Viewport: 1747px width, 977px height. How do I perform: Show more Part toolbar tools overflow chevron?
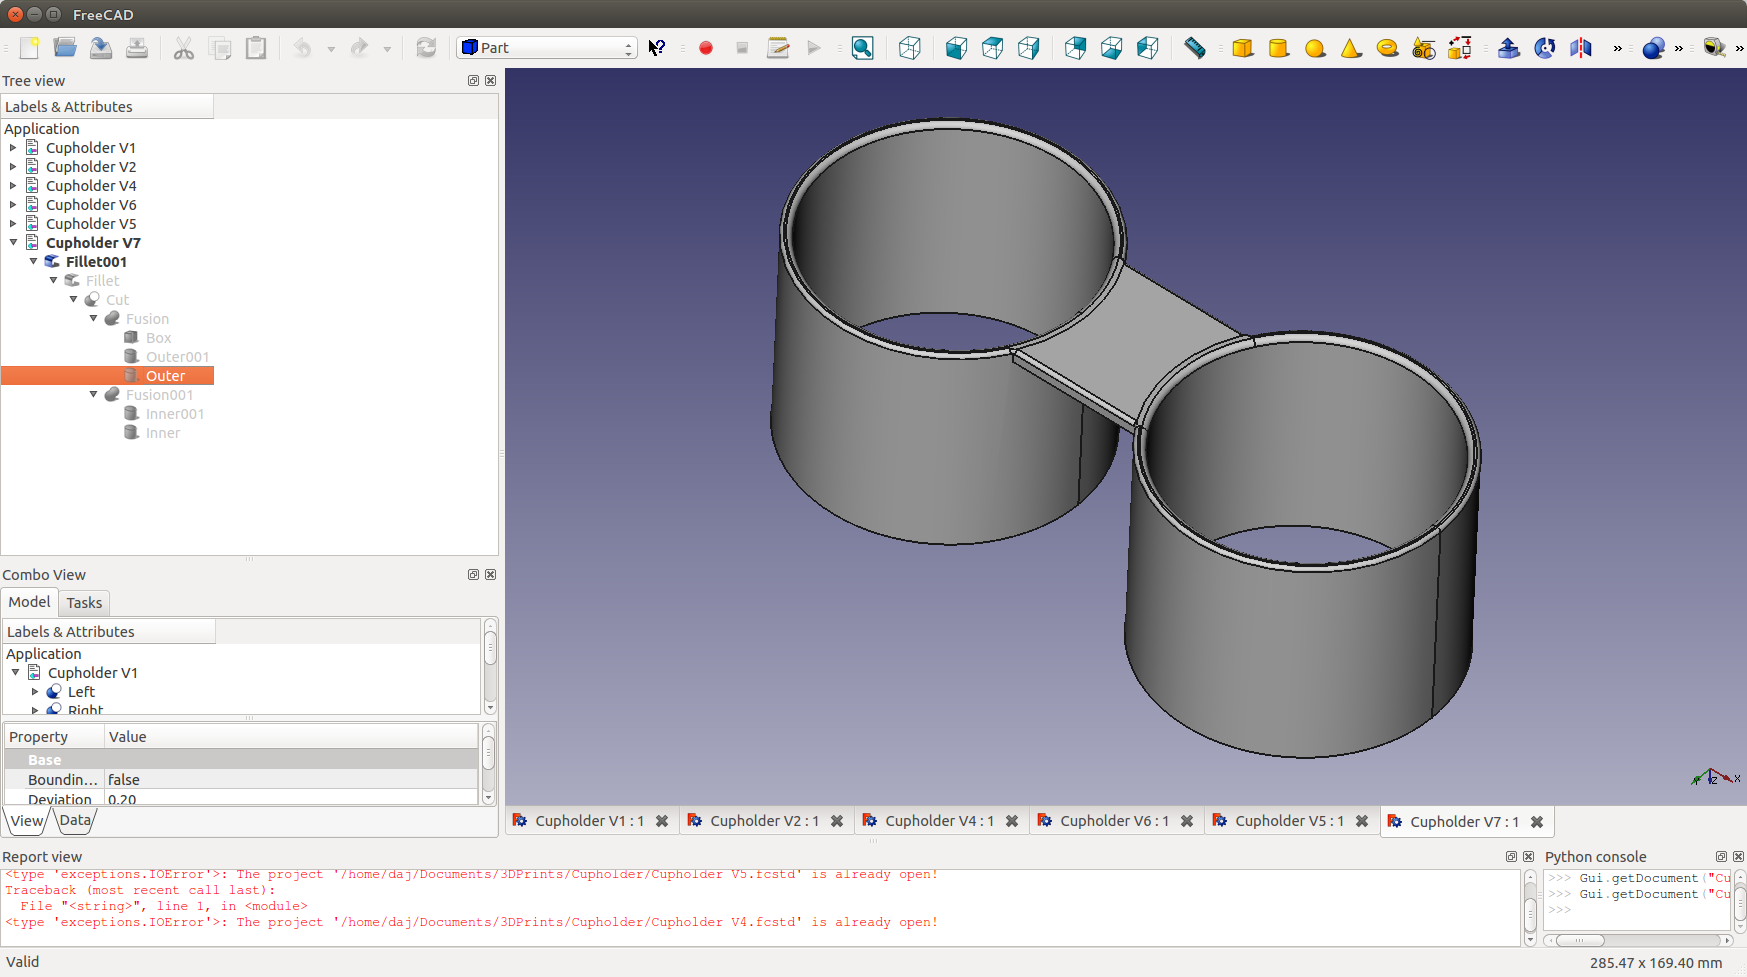(x=1617, y=48)
